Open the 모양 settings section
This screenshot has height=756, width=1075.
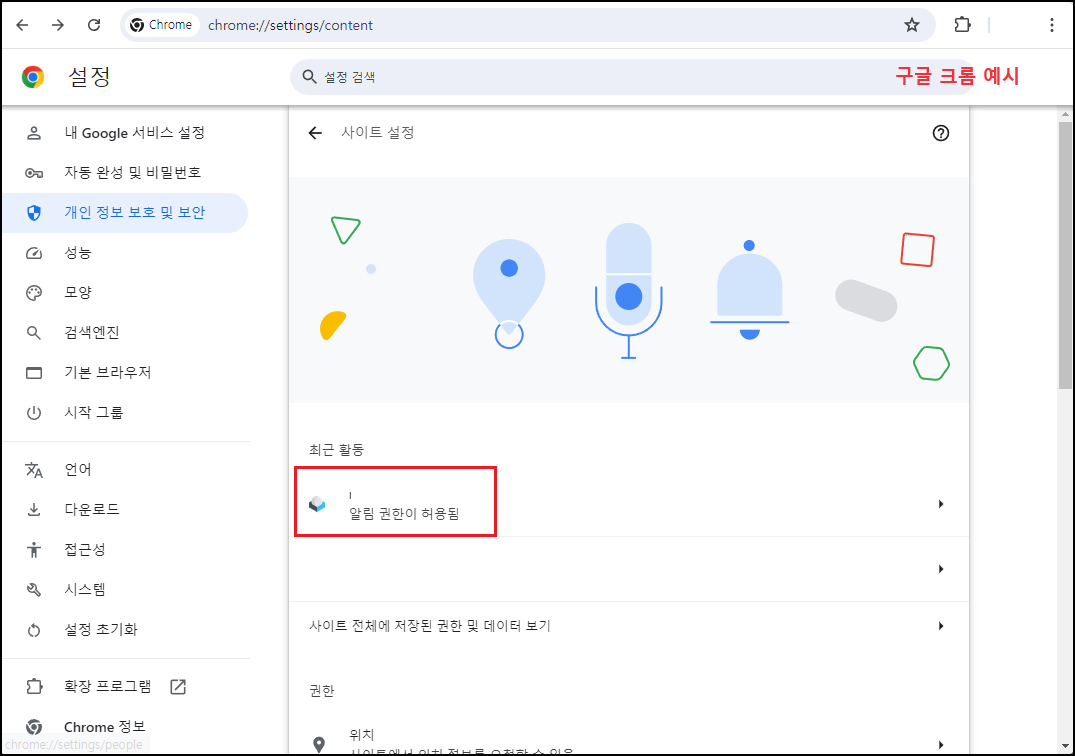point(125,293)
